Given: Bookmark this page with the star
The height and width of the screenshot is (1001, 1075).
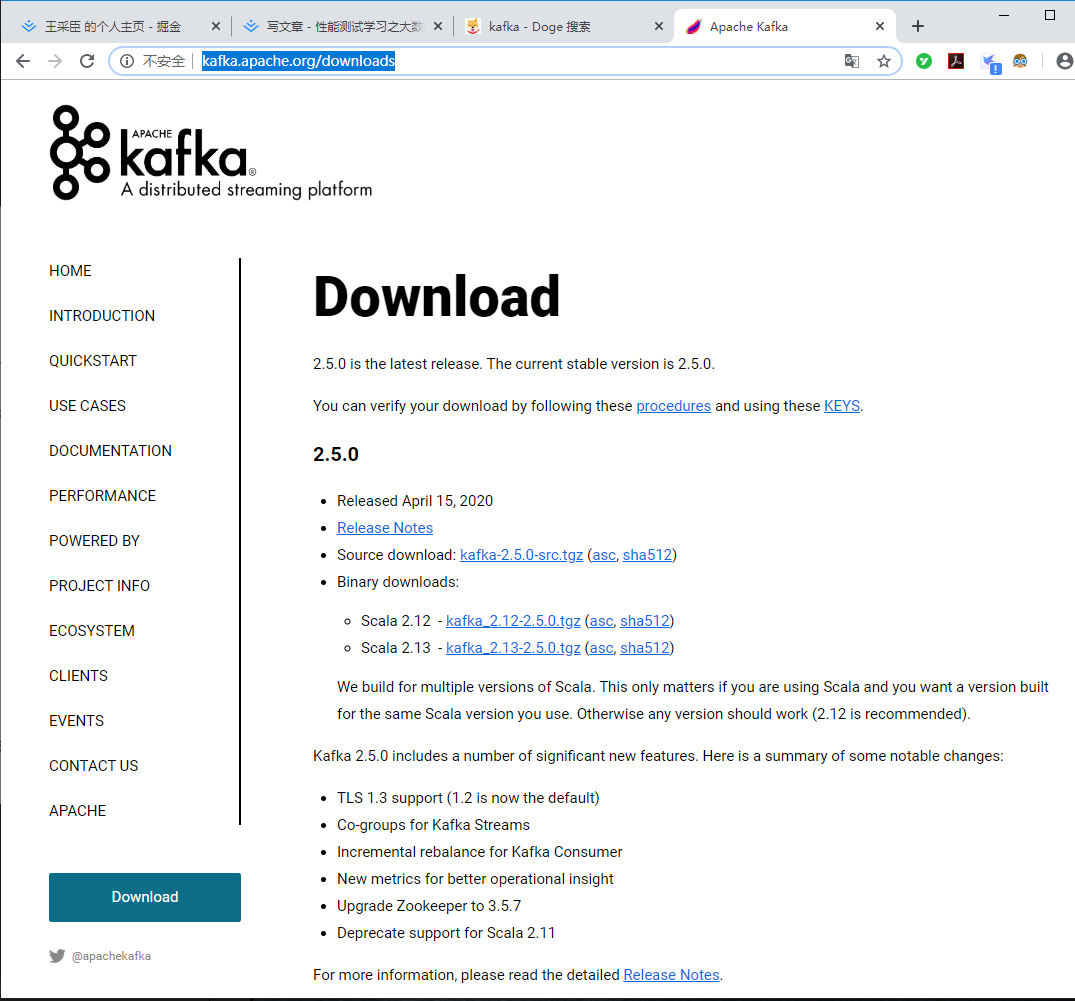Looking at the screenshot, I should pyautogui.click(x=884, y=61).
